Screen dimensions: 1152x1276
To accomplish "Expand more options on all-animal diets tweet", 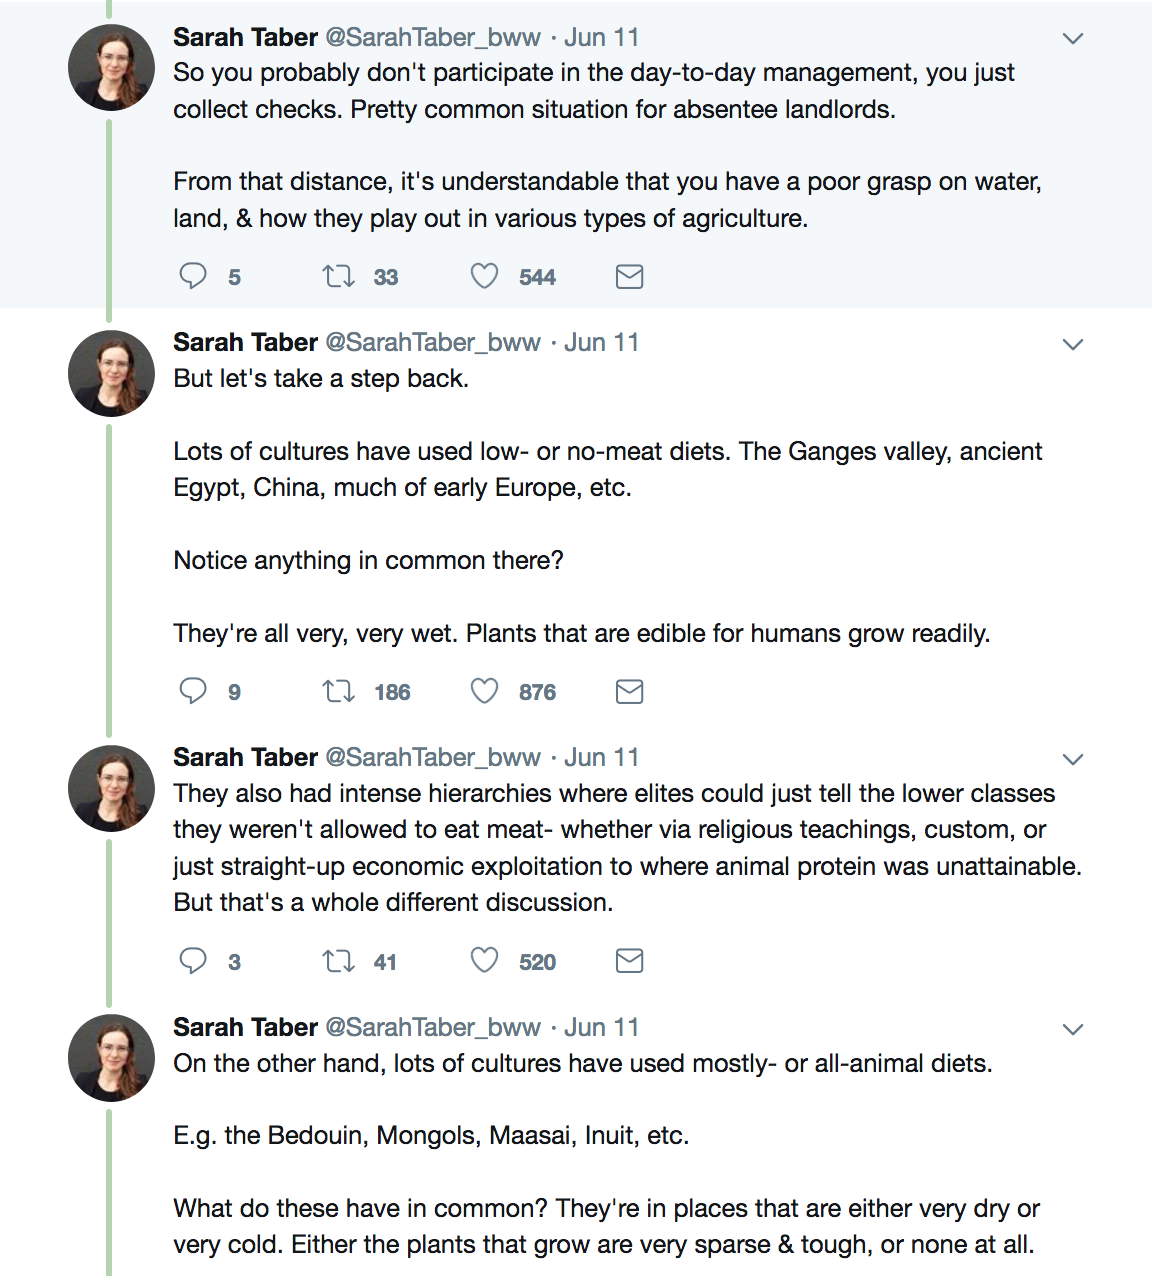I will pos(1073,1030).
